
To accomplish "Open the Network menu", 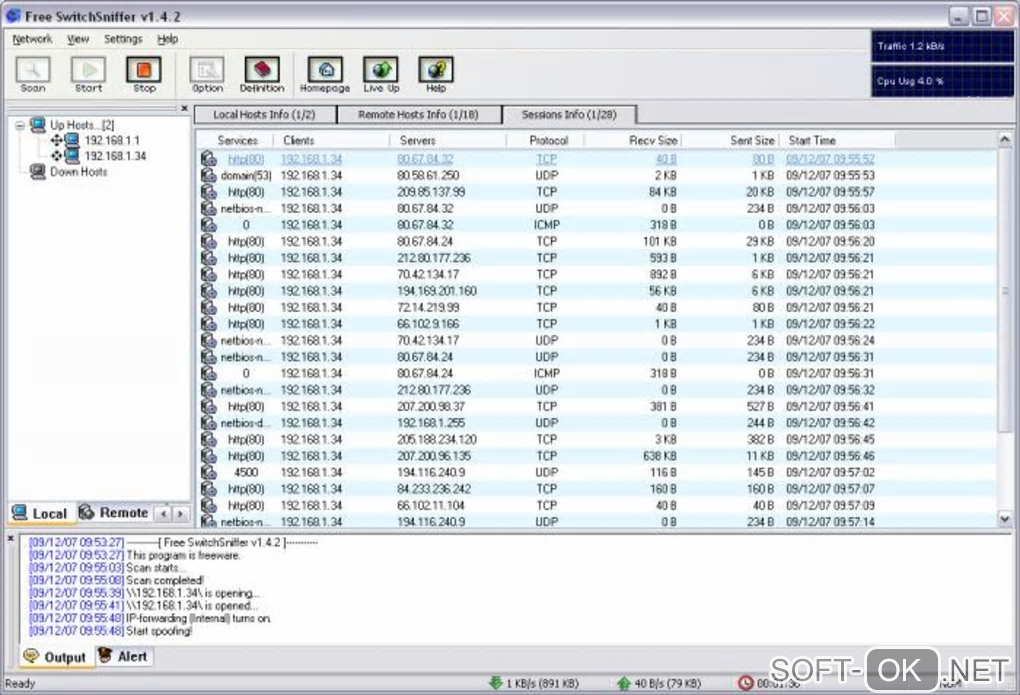I will tap(32, 39).
